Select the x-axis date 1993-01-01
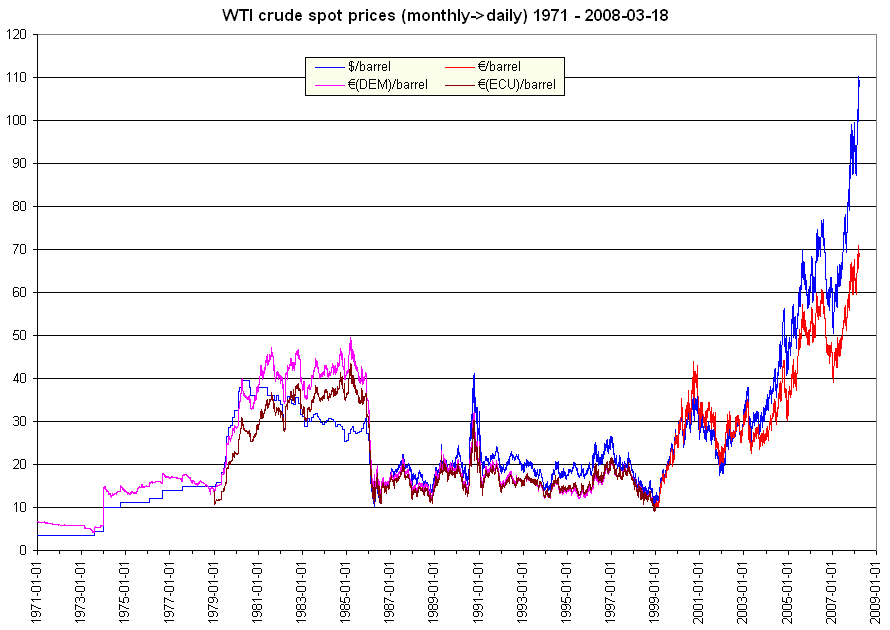Viewport: 890px width, 630px height. [523, 591]
